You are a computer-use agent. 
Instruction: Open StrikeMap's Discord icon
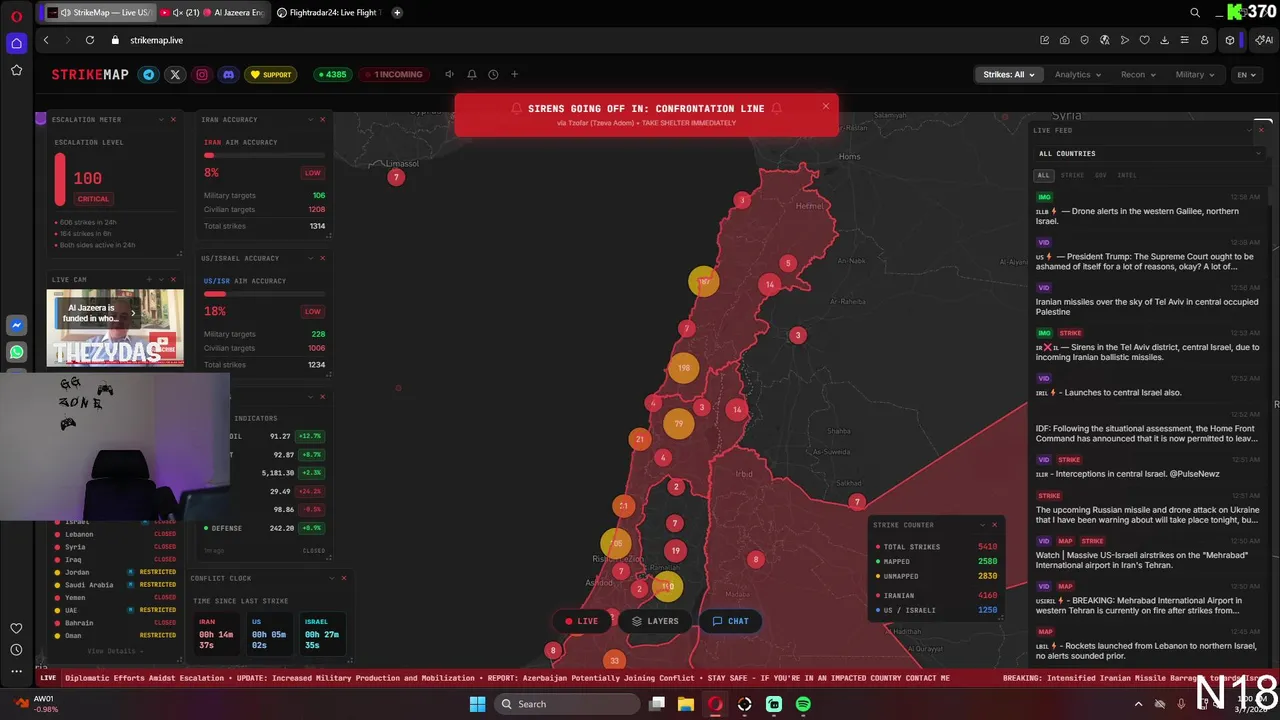[x=228, y=74]
